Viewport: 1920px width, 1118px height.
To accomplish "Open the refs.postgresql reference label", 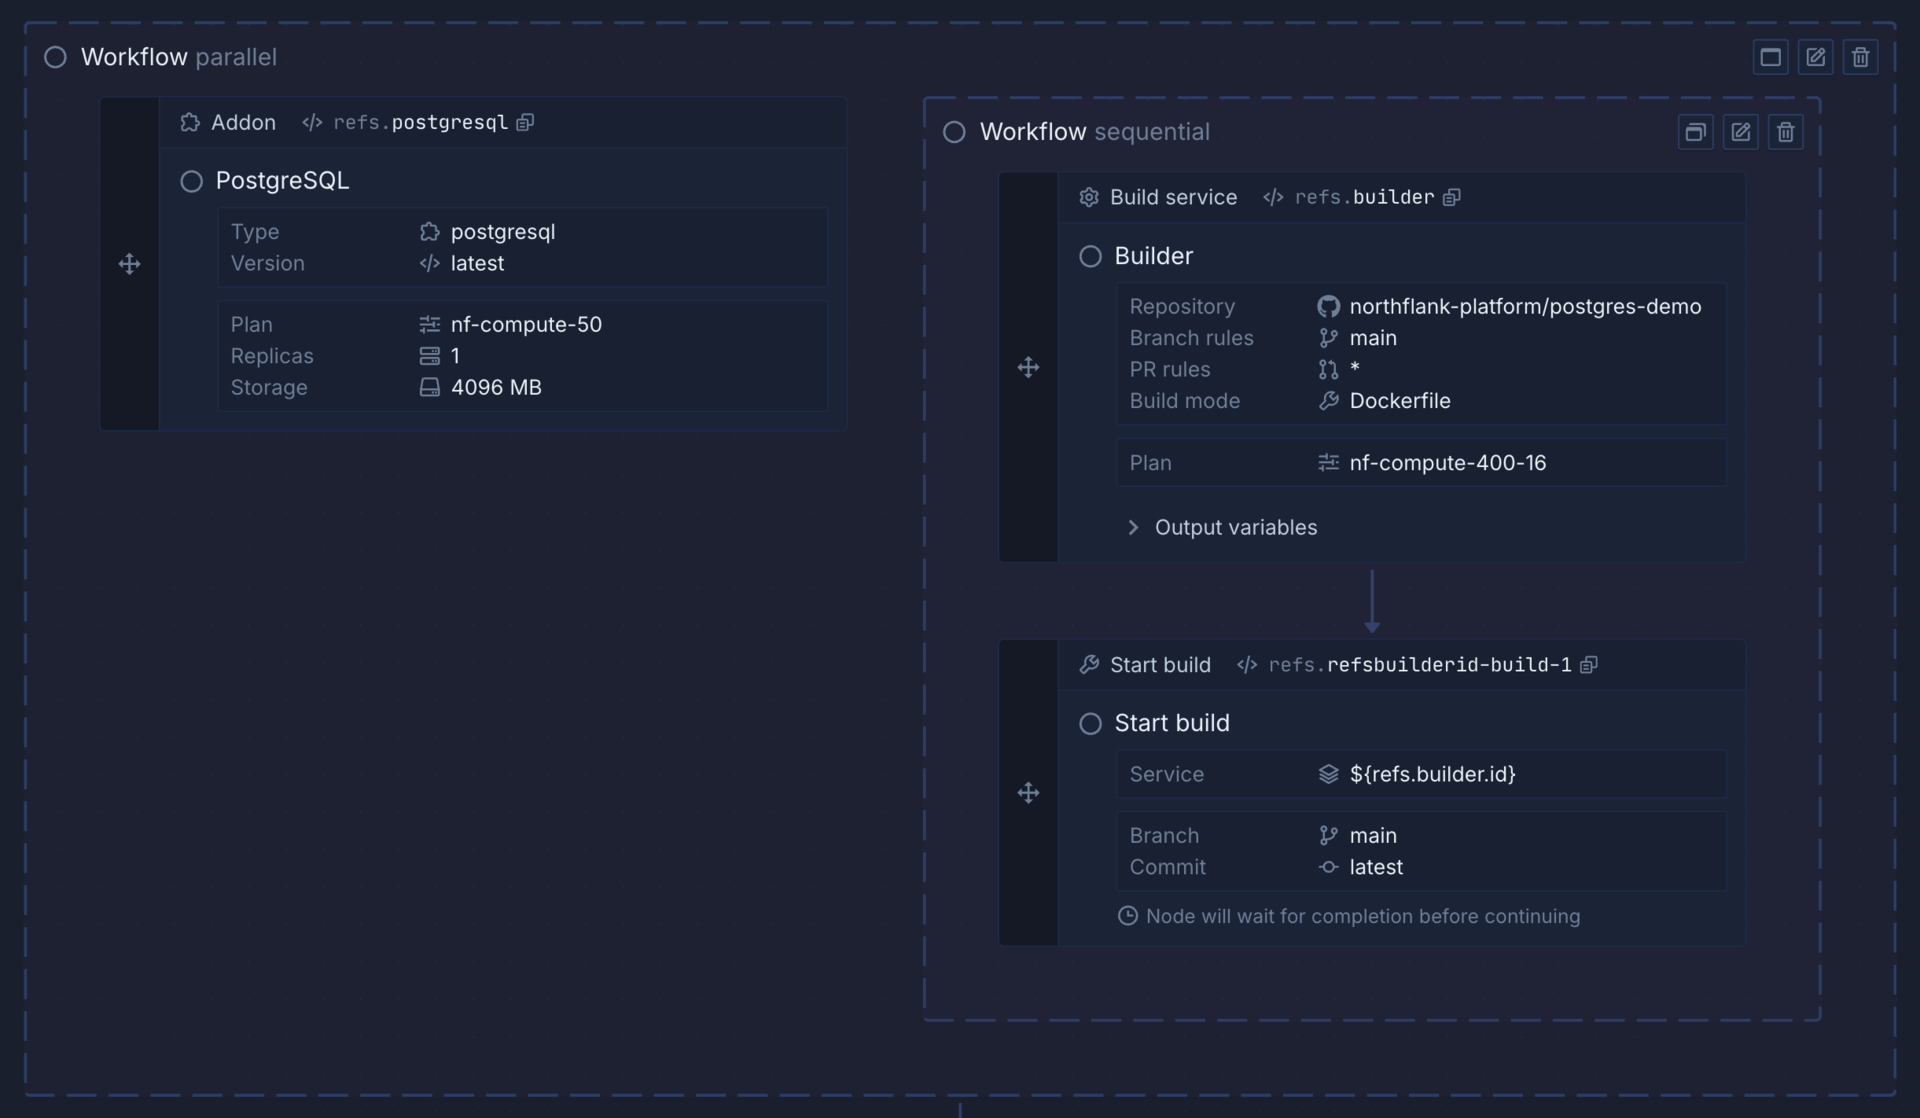I will point(420,122).
